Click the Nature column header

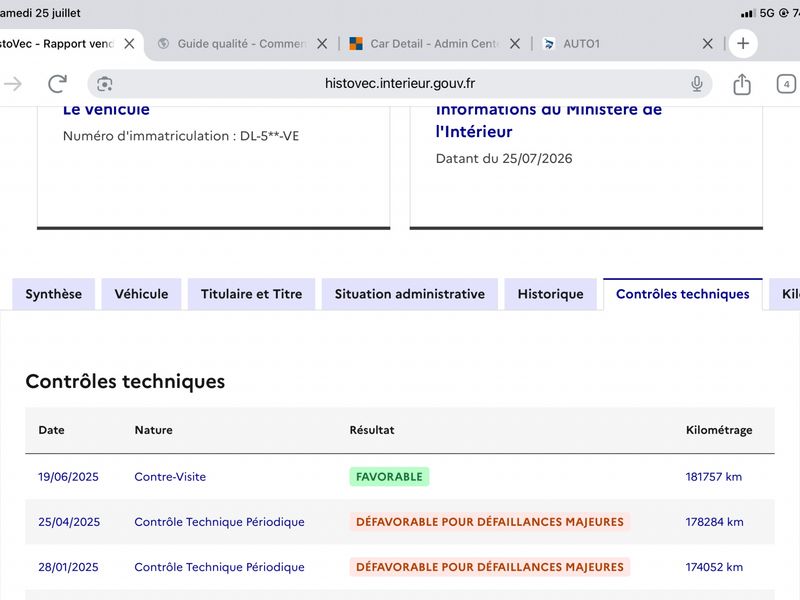coord(154,430)
